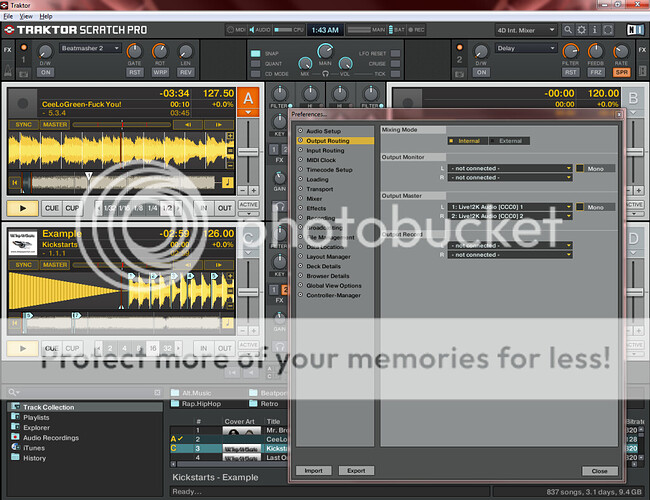The width and height of the screenshot is (650, 500).
Task: Enable QUANT checkbox in master panel
Action: (255, 63)
